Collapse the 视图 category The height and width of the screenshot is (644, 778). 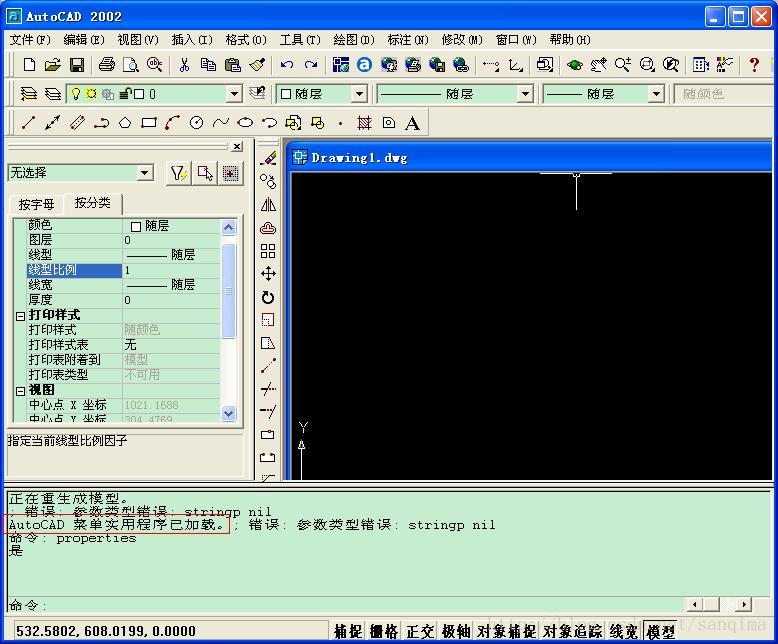pos(20,391)
